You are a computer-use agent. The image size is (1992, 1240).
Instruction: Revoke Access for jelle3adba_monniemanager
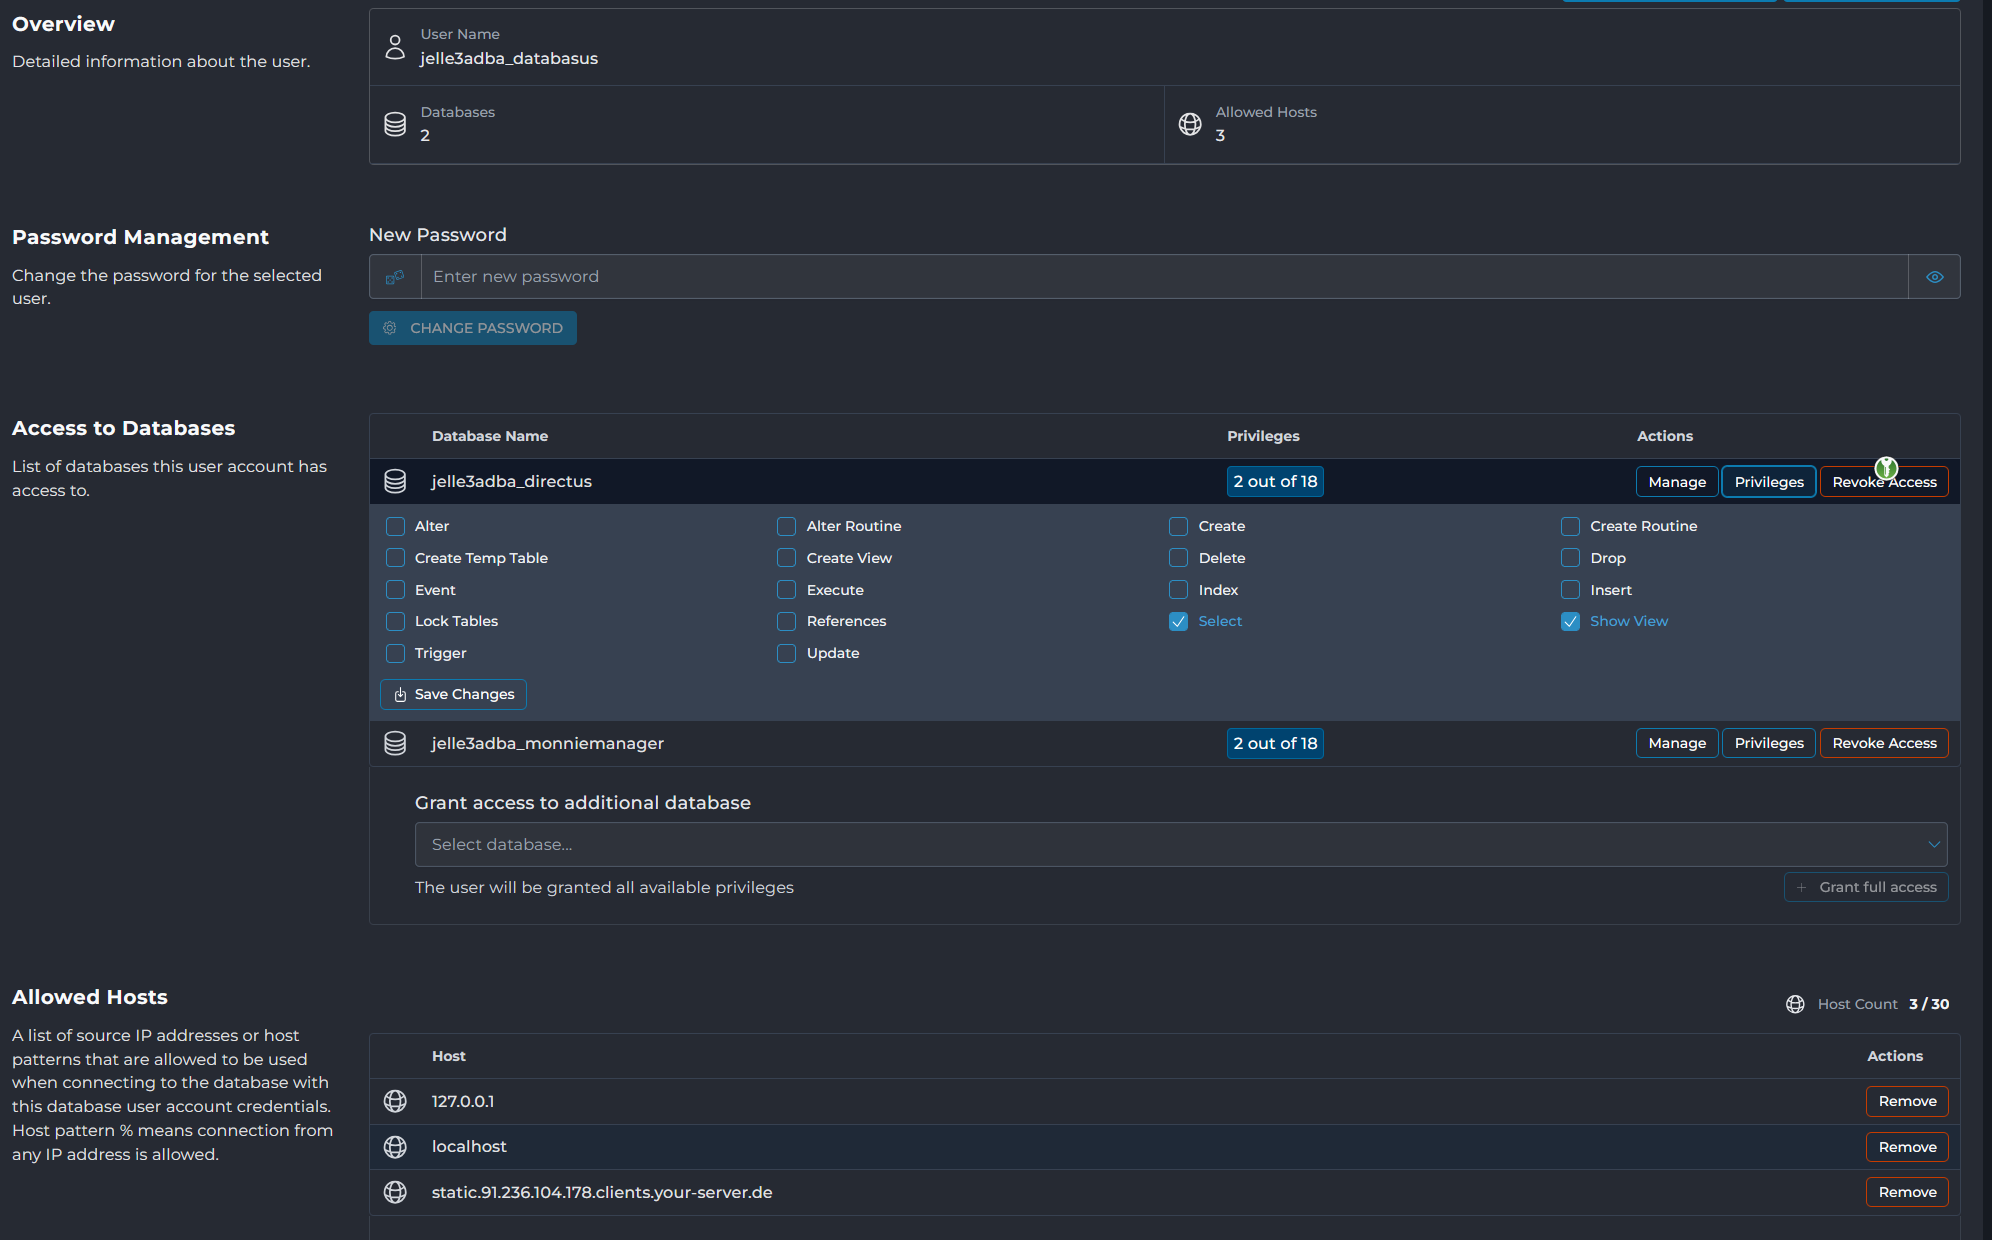point(1884,743)
